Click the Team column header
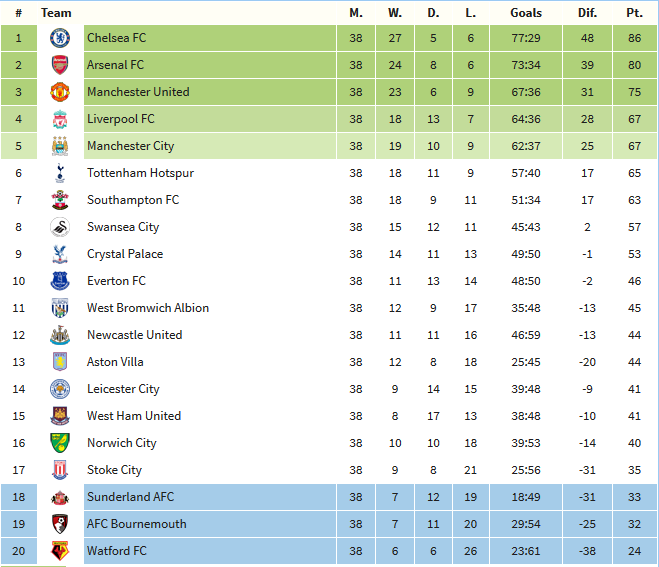Image resolution: width=659 pixels, height=567 pixels. [56, 13]
